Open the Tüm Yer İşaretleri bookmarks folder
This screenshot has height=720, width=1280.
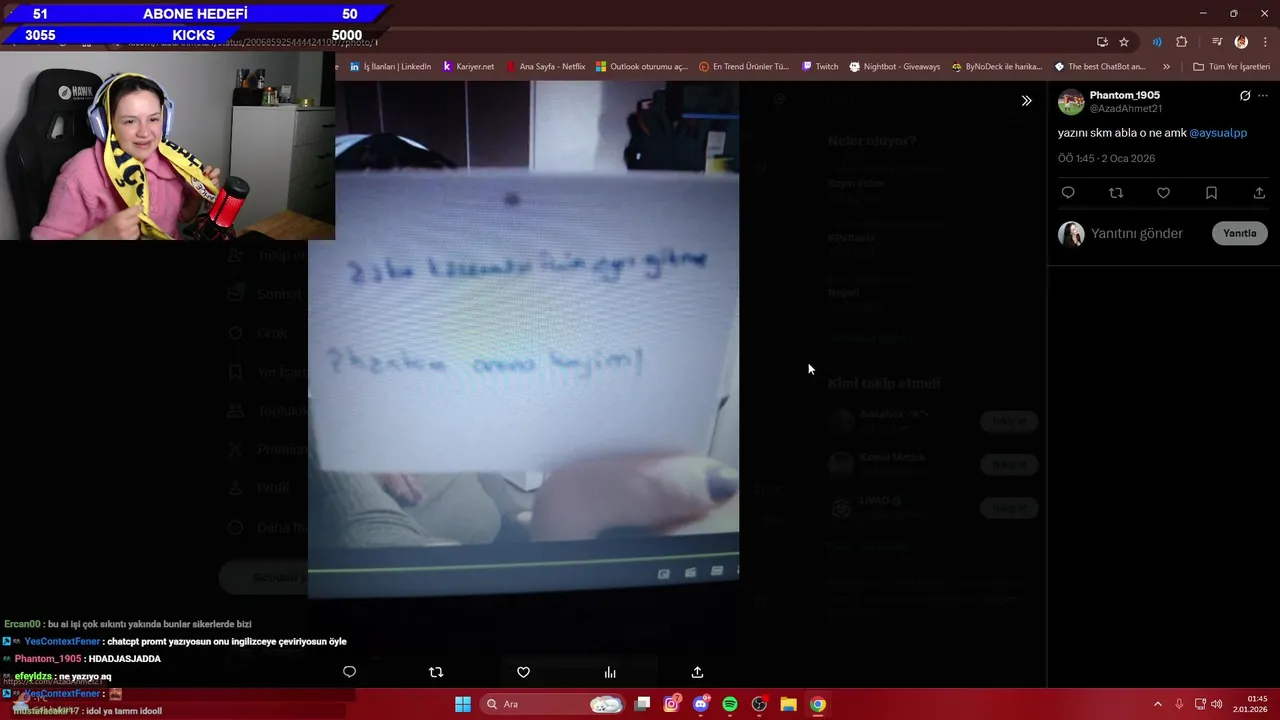1231,67
